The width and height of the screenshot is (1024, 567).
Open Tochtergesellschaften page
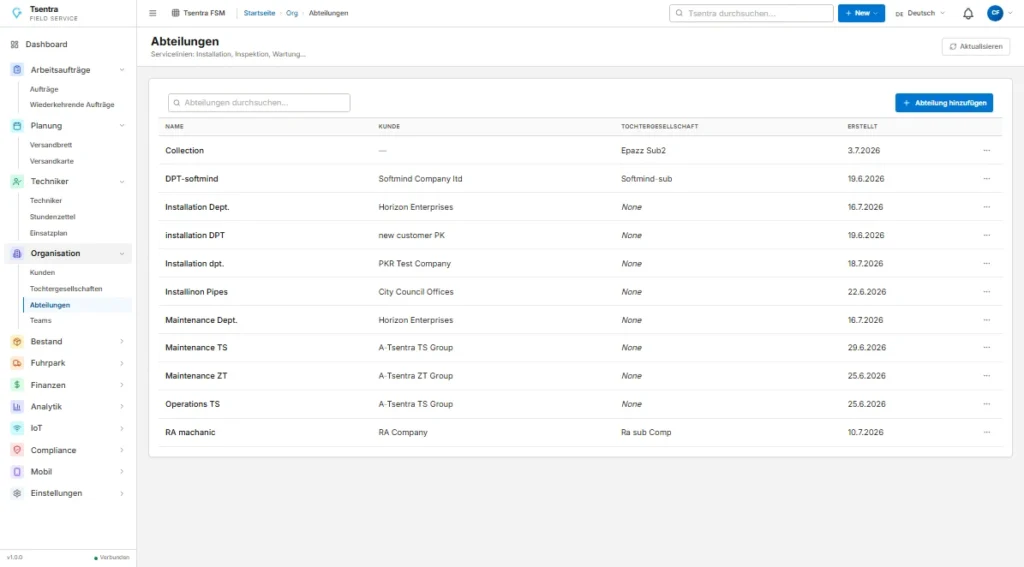[x=66, y=289]
